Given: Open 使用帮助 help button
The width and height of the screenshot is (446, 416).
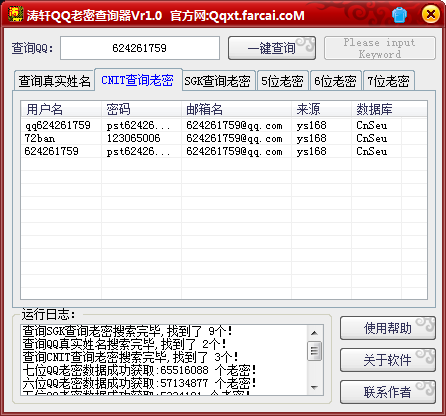Looking at the screenshot, I should click(x=388, y=328).
